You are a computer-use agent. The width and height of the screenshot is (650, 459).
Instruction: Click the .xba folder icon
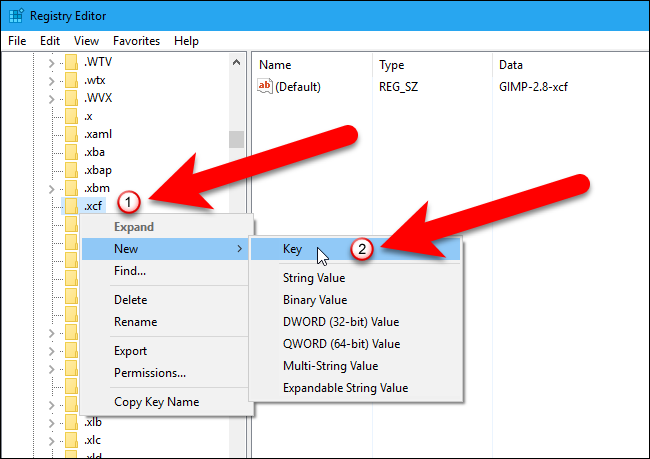pyautogui.click(x=71, y=152)
